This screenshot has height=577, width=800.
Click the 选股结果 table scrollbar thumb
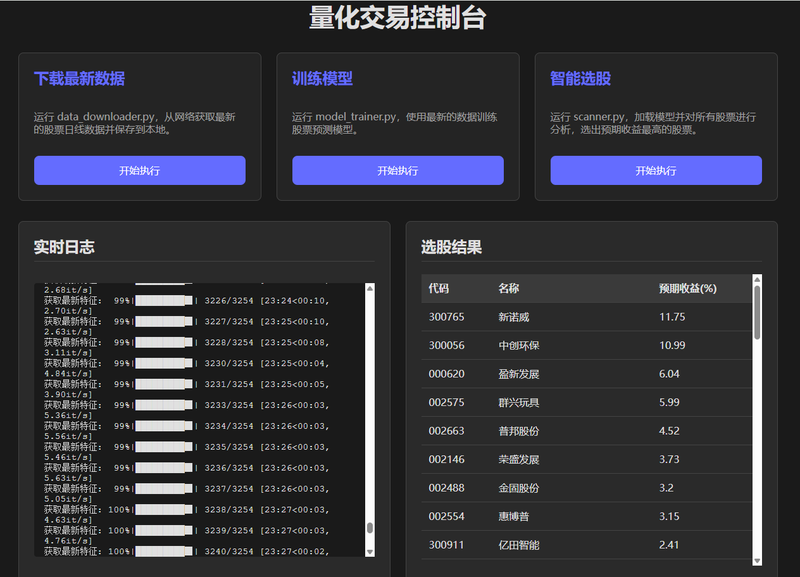pos(757,312)
